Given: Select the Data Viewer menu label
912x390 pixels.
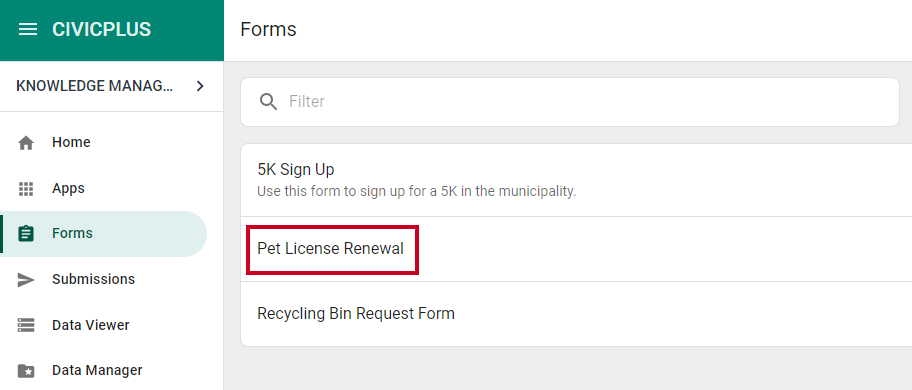Looking at the screenshot, I should point(91,325).
